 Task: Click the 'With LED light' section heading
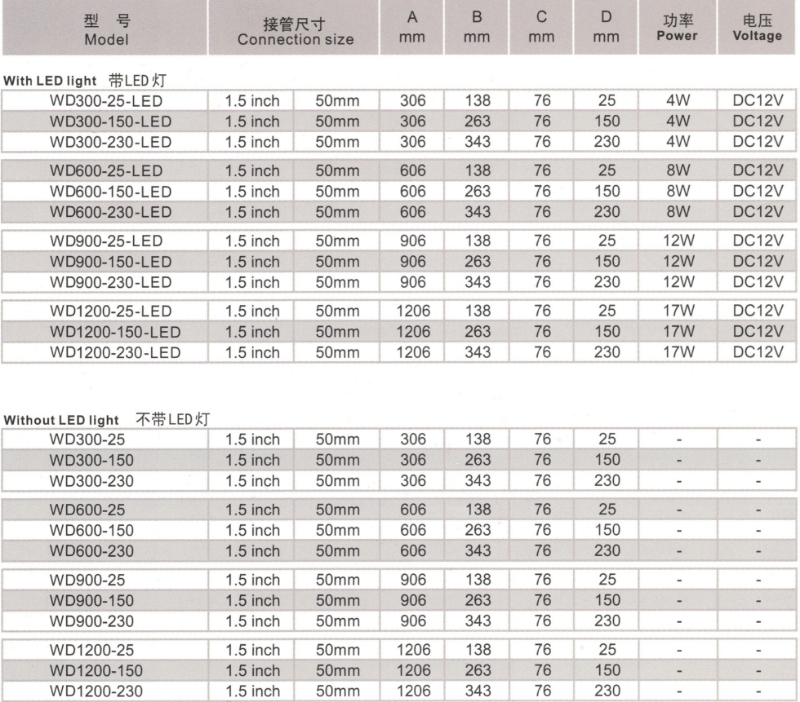[85, 81]
